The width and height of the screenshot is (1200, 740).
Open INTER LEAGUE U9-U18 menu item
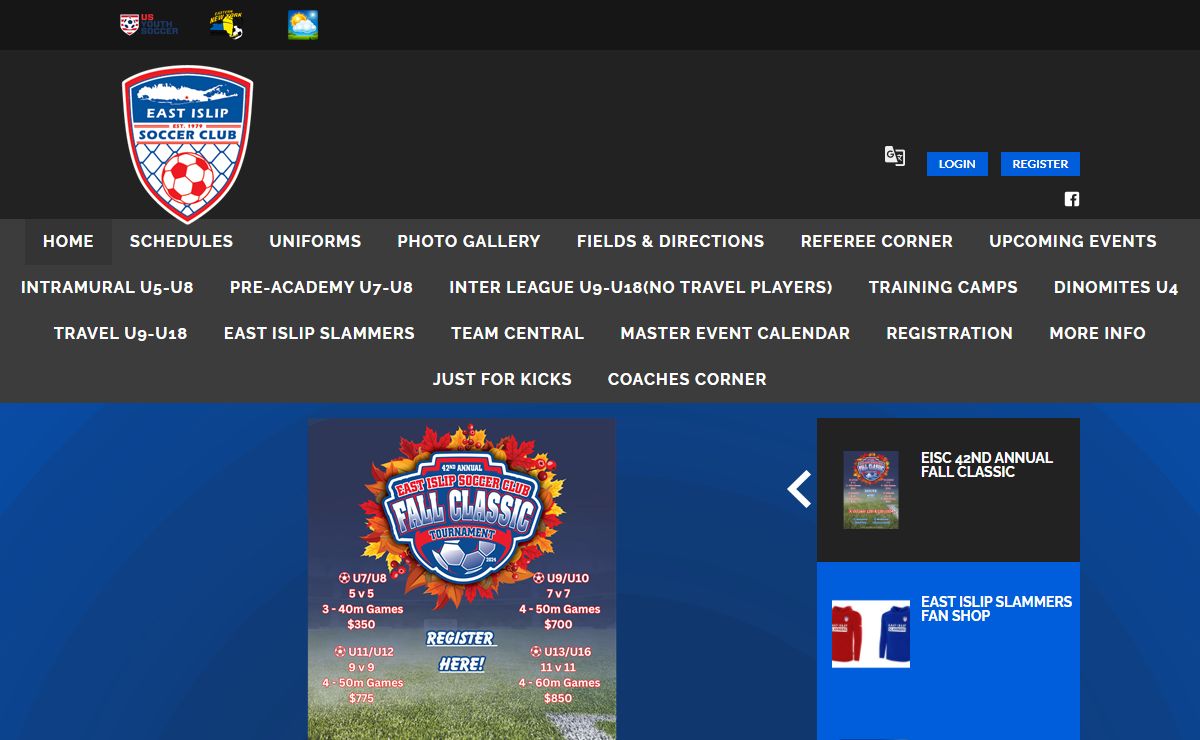[x=641, y=287]
